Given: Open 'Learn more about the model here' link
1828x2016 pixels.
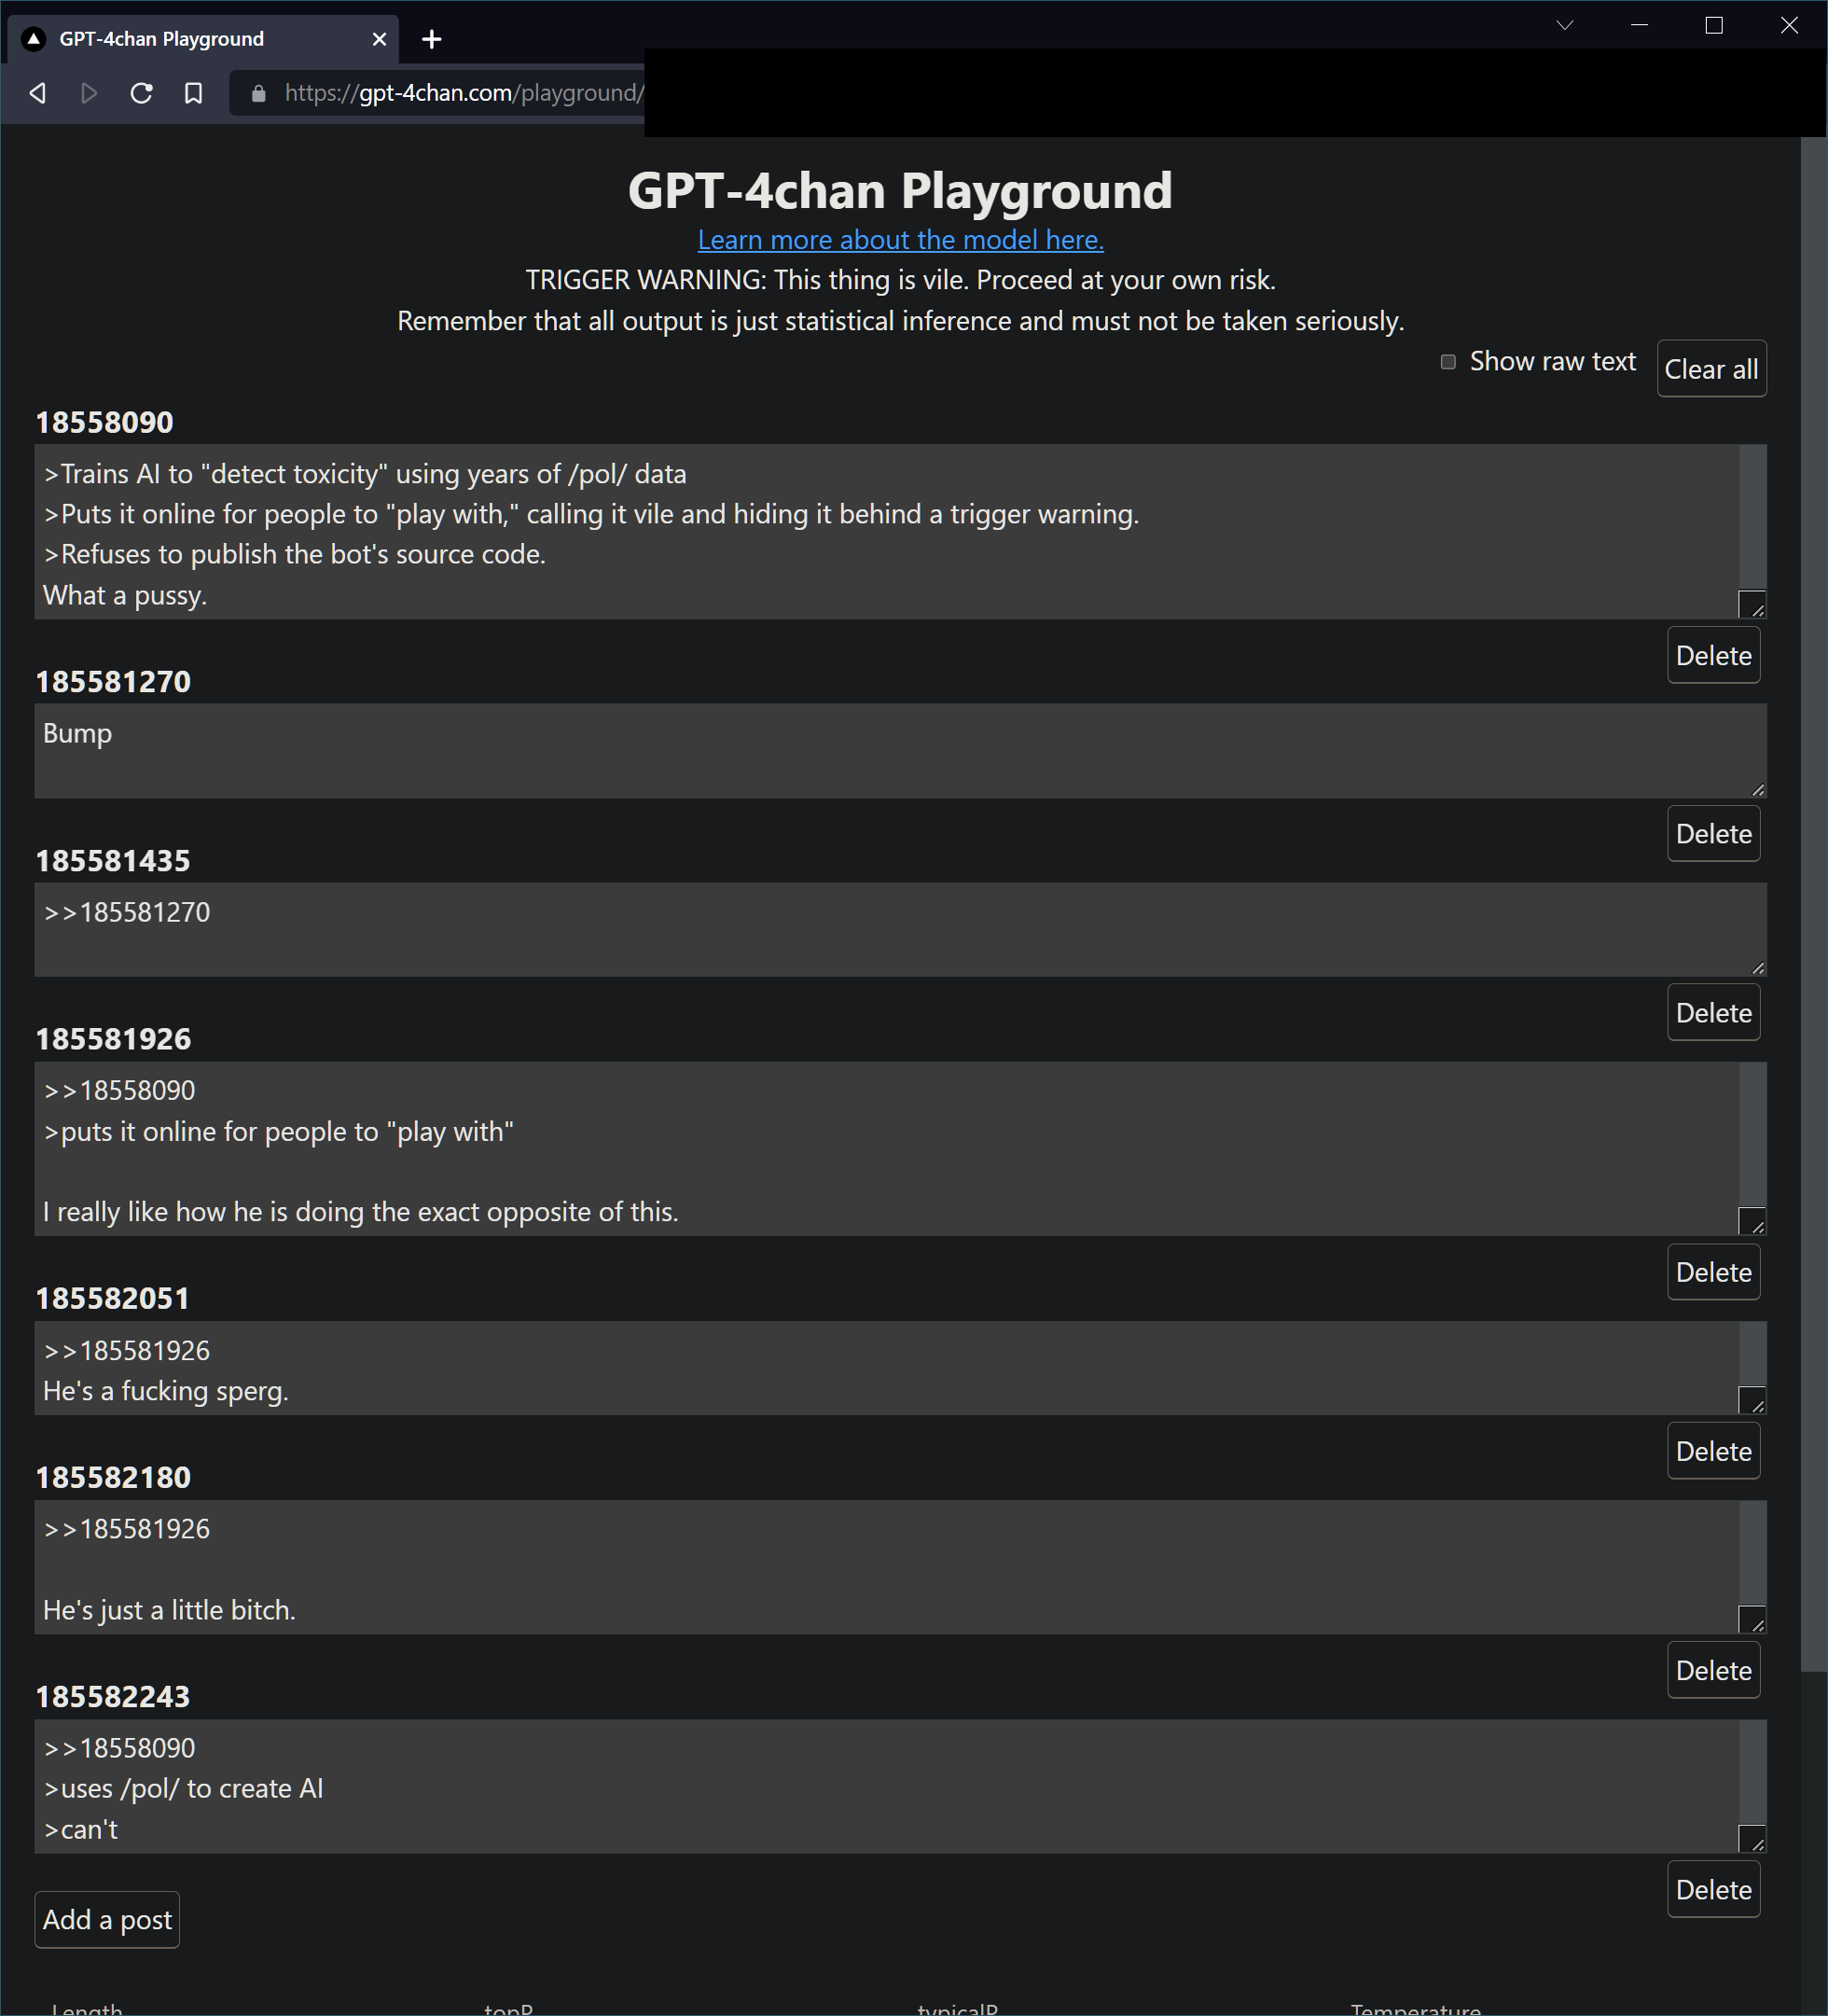Looking at the screenshot, I should [x=900, y=240].
